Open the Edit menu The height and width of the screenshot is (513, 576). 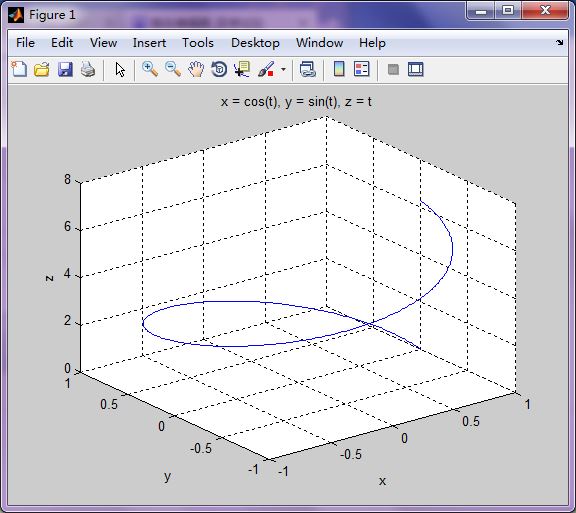(62, 43)
